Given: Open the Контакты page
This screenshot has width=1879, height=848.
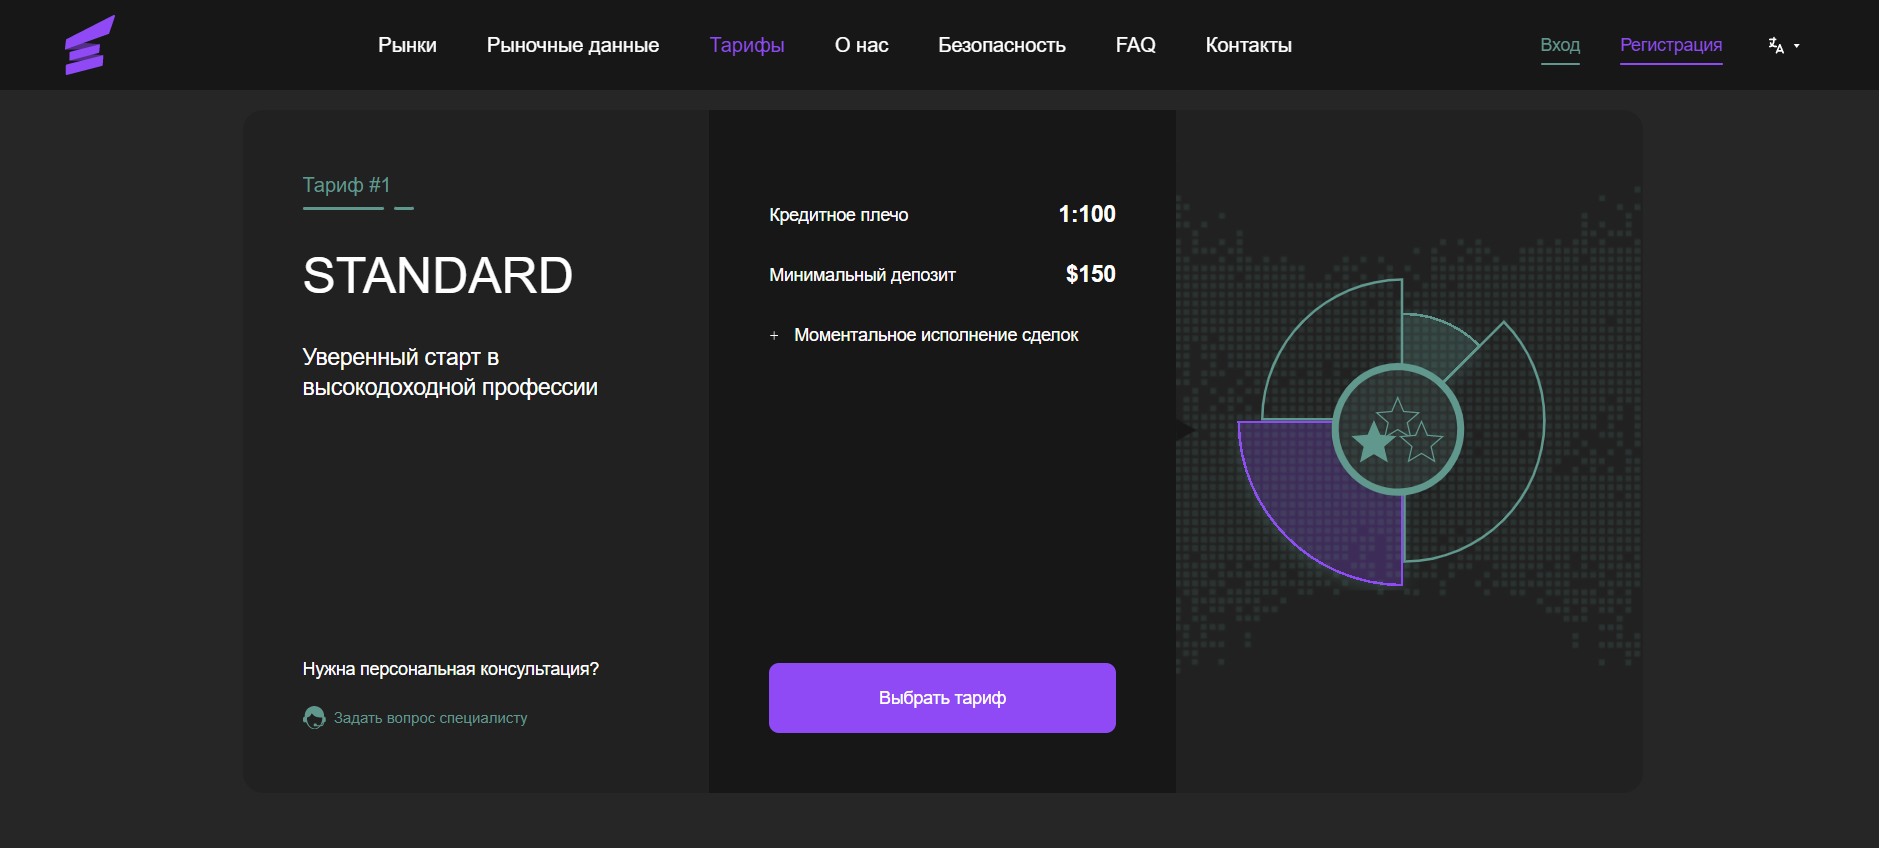Looking at the screenshot, I should tap(1249, 45).
